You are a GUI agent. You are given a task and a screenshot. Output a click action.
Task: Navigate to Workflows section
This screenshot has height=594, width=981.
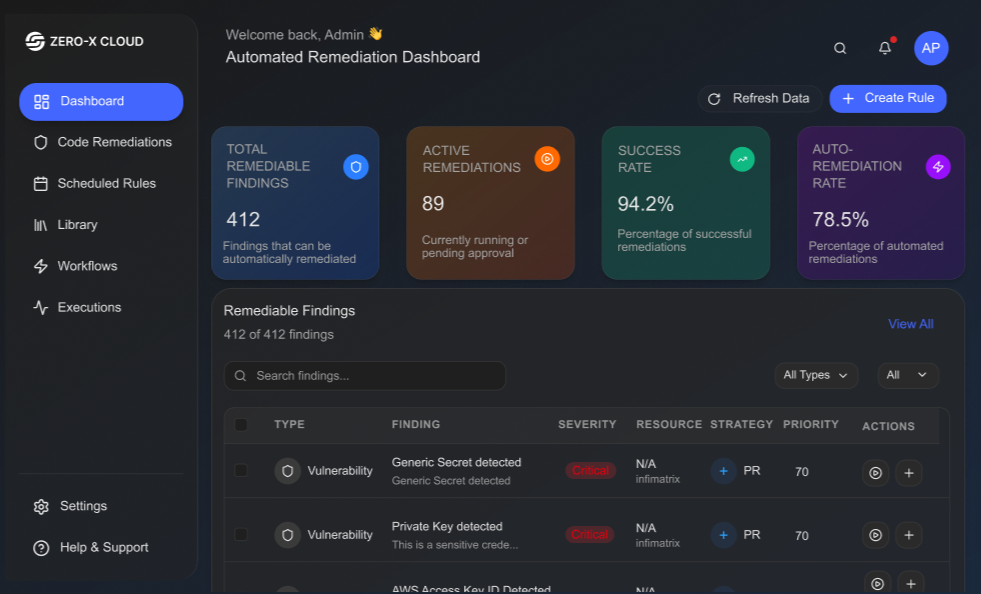[x=87, y=266]
